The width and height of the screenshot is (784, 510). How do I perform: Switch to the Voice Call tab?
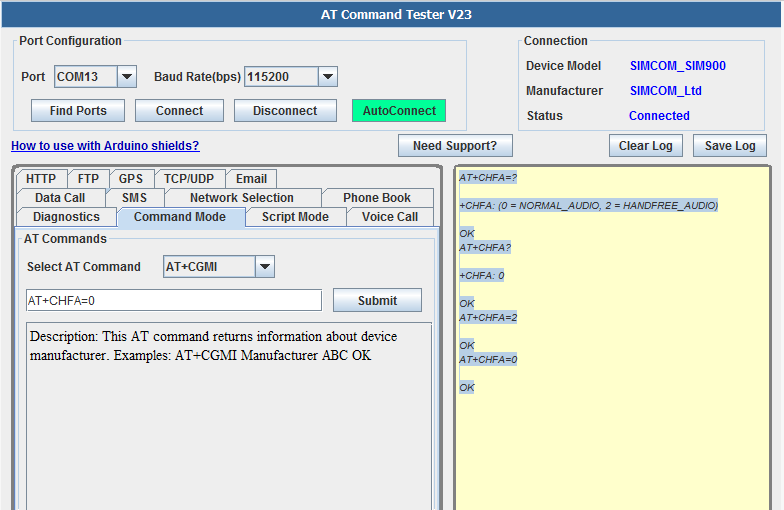pos(390,217)
